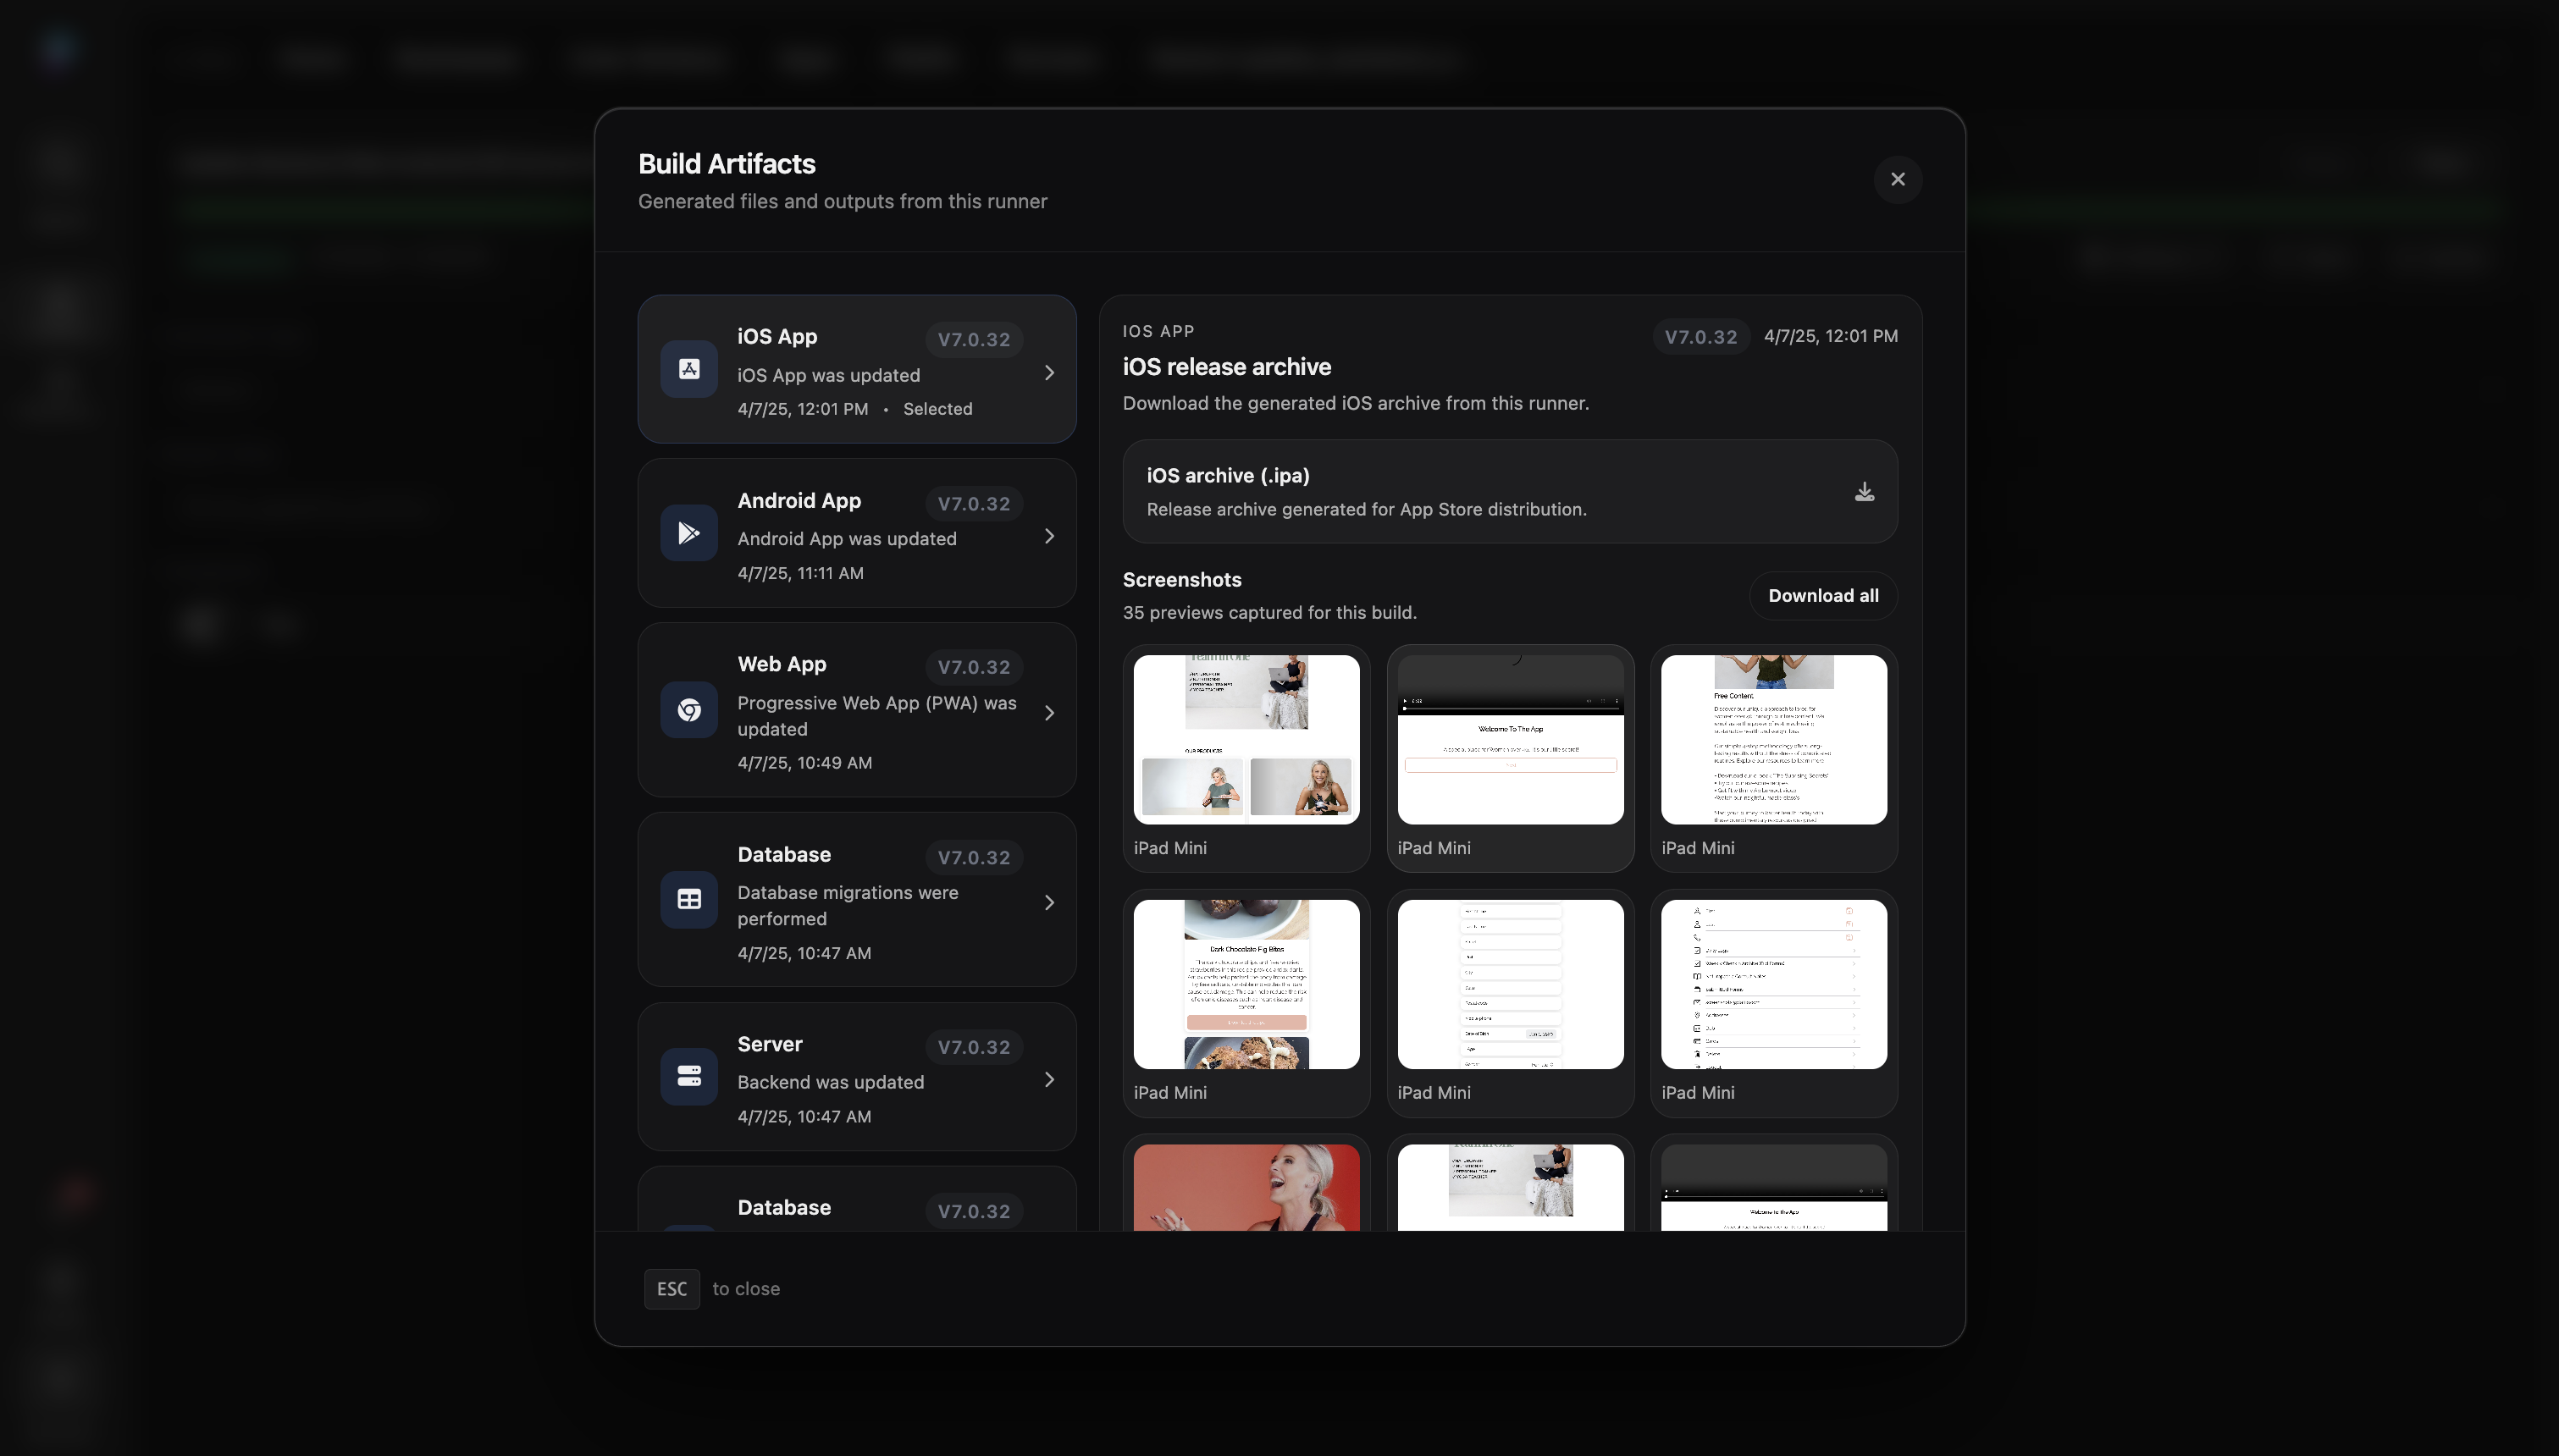Image resolution: width=2559 pixels, height=1456 pixels.
Task: Click 'Database migrations were performed' text
Action: pos(848,906)
